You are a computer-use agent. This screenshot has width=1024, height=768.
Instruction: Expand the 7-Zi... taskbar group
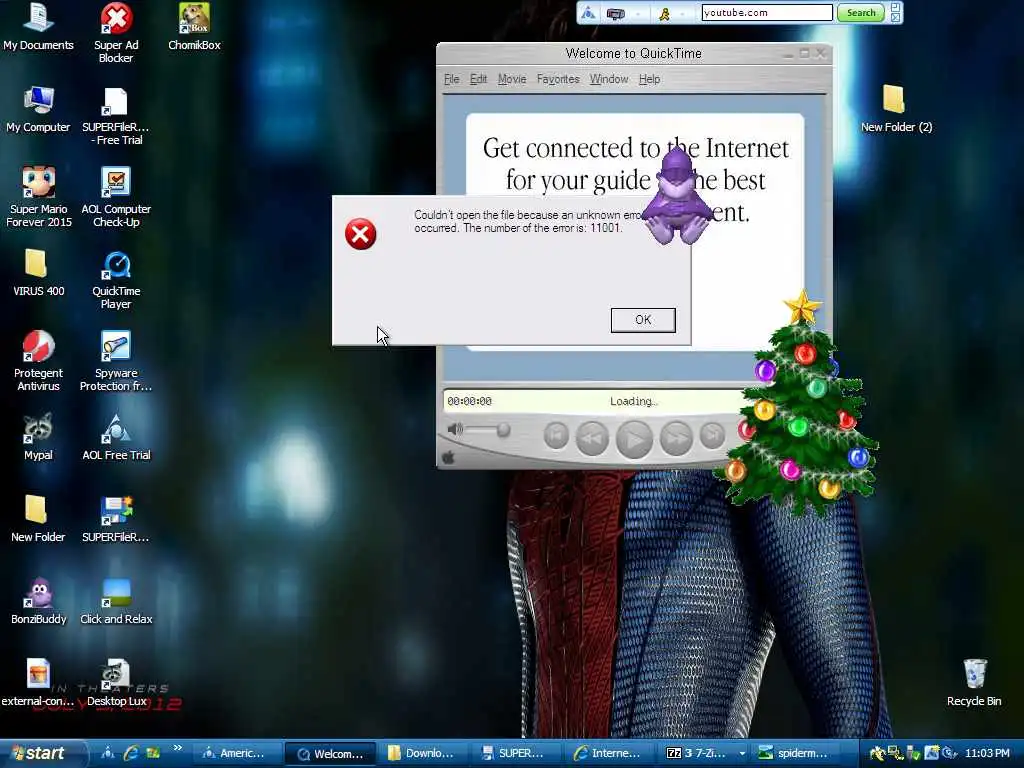point(705,753)
